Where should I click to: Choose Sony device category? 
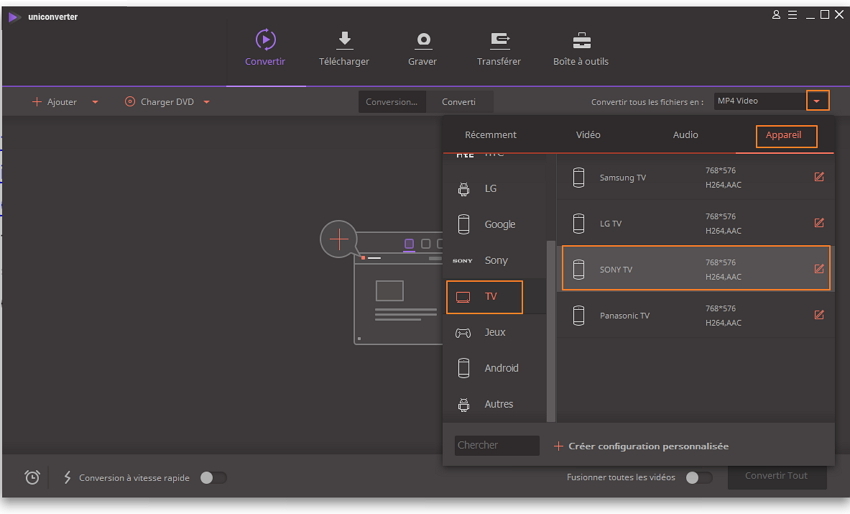494,260
